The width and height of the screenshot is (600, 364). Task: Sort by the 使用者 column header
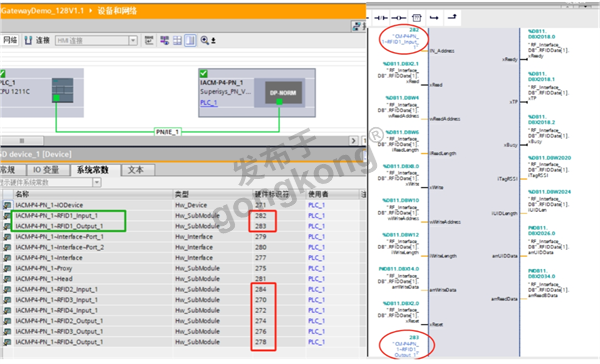point(318,194)
